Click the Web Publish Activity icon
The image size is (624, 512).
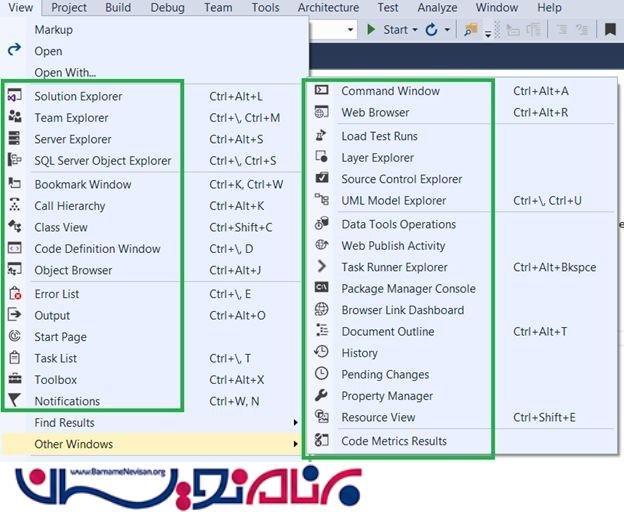point(322,244)
